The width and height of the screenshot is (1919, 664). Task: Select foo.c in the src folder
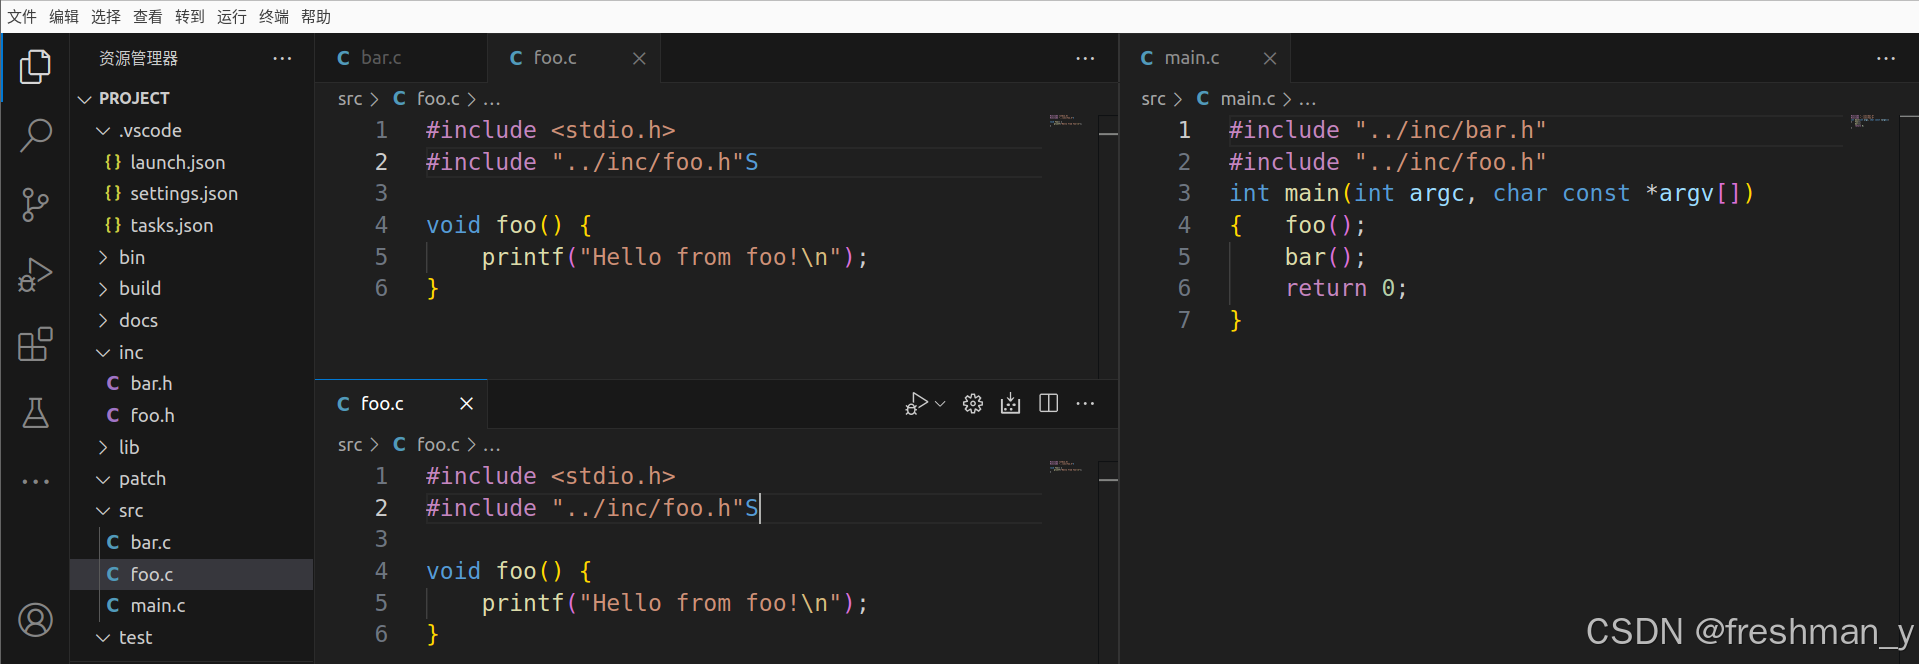tap(191, 574)
